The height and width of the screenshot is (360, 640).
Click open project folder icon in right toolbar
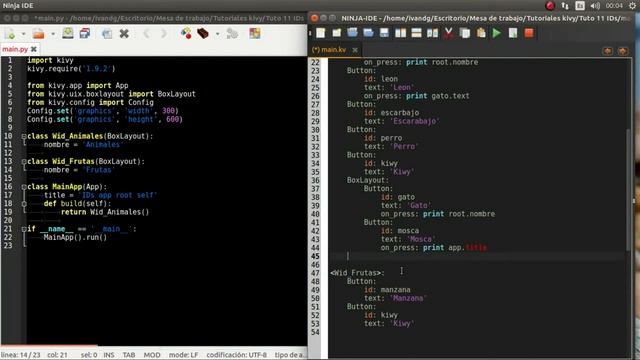point(368,33)
